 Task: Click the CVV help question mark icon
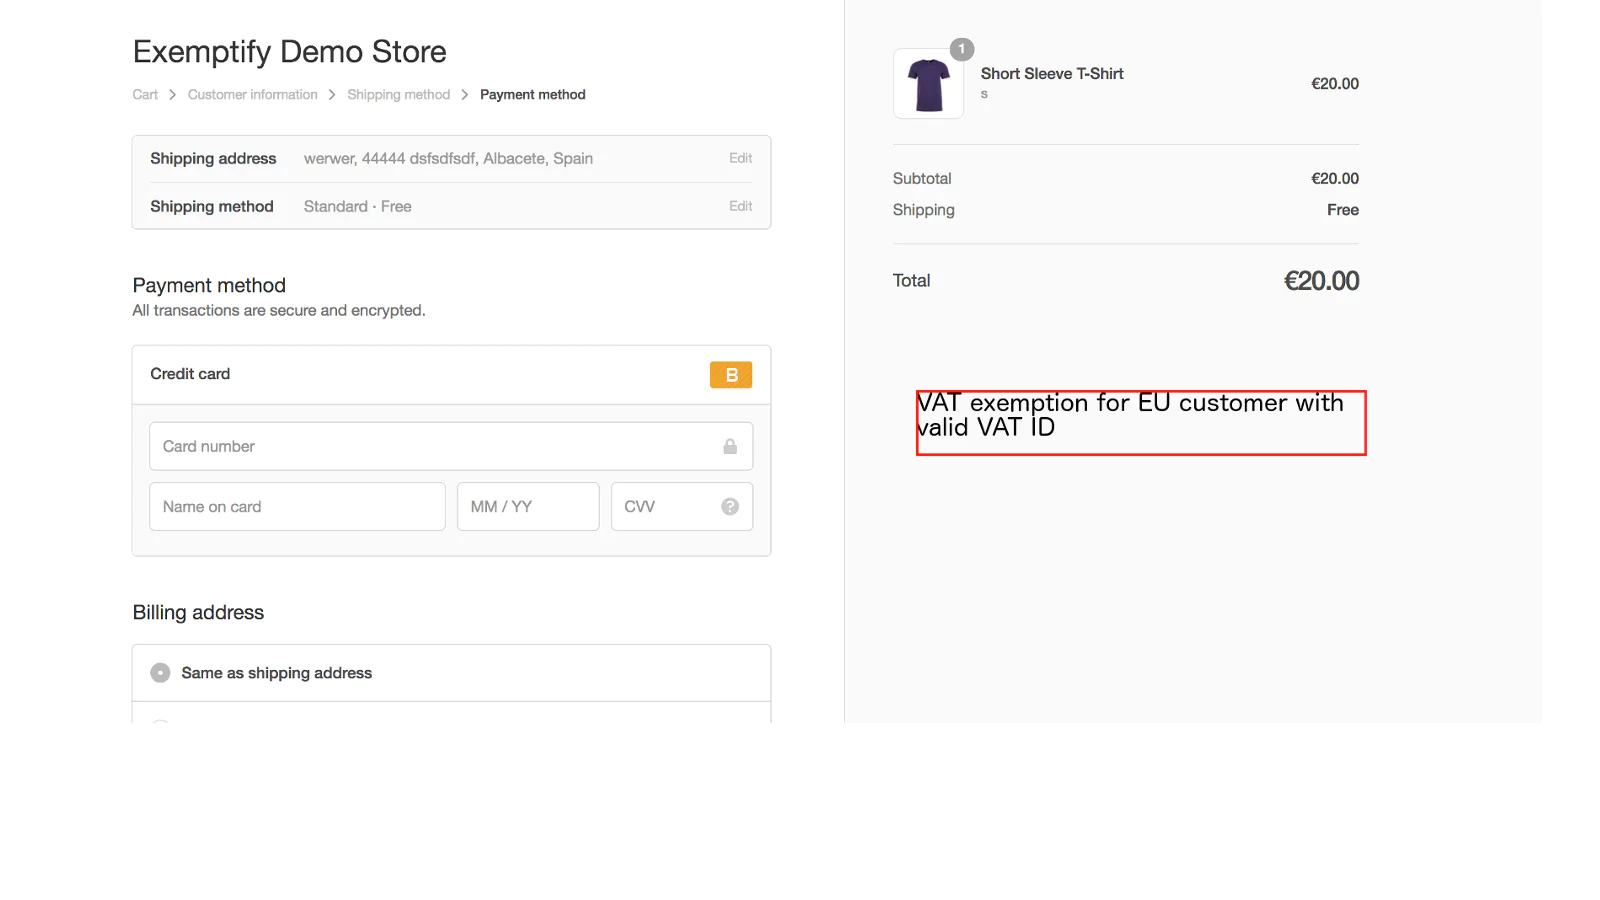point(730,507)
